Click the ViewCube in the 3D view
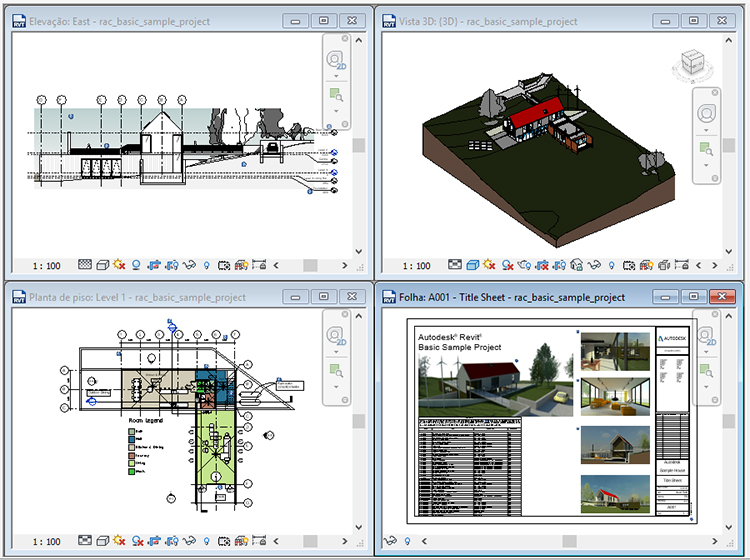The height and width of the screenshot is (560, 750). [x=693, y=64]
